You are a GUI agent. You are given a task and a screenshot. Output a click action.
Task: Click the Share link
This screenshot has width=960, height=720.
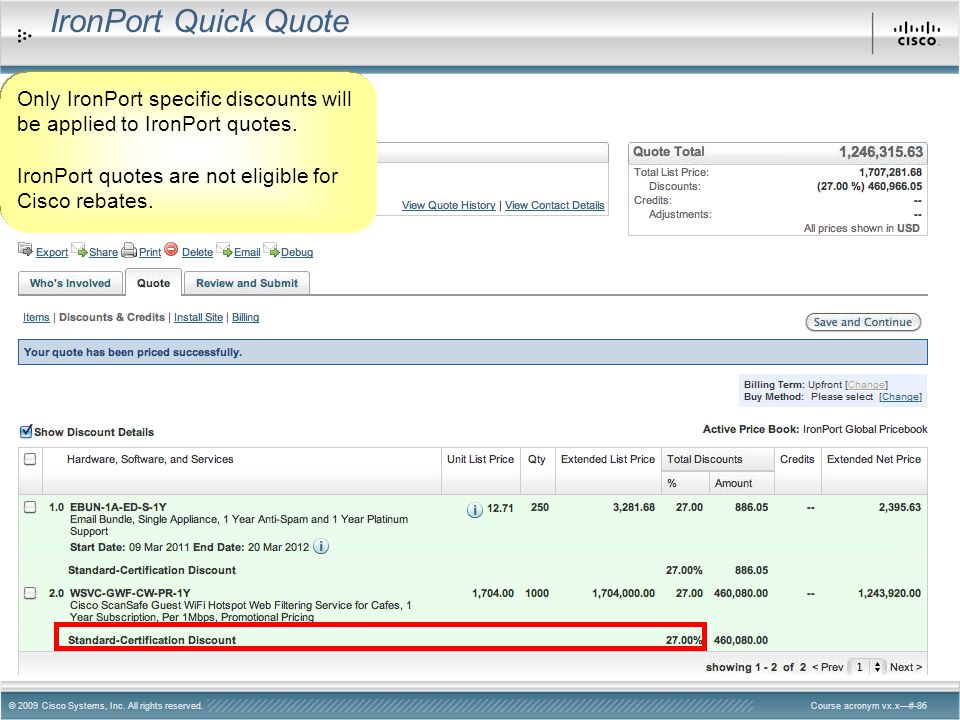(103, 252)
